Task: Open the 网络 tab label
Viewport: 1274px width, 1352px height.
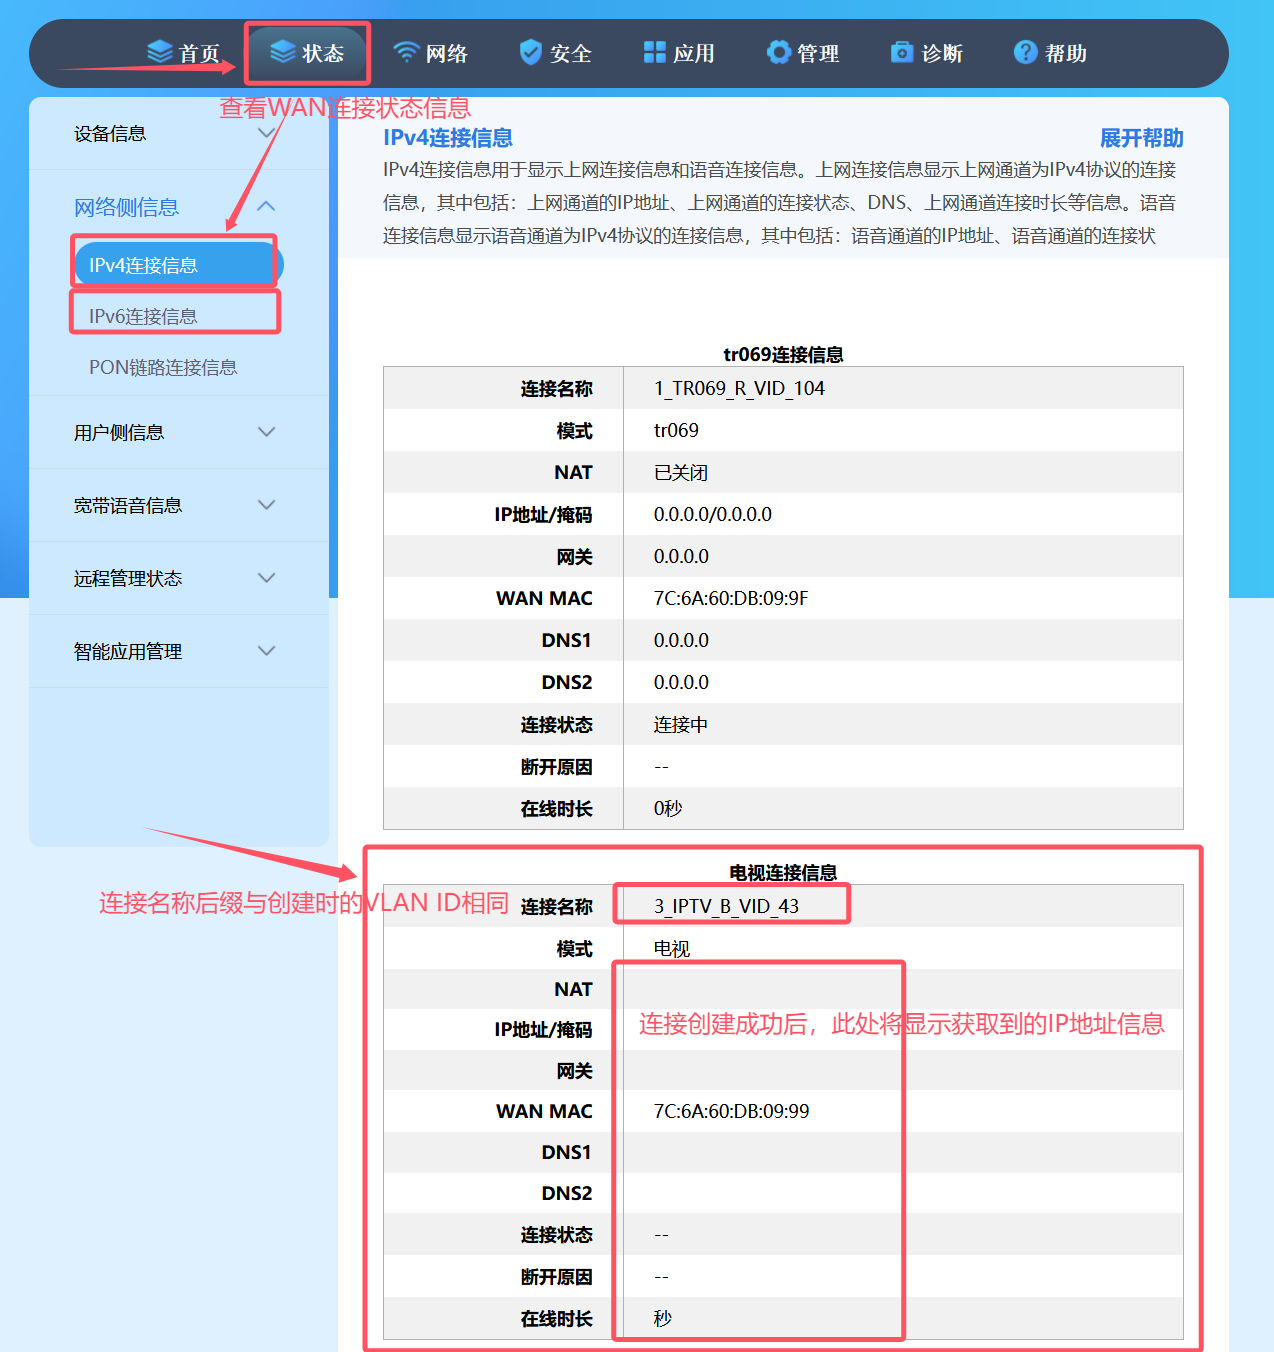Action: click(447, 53)
